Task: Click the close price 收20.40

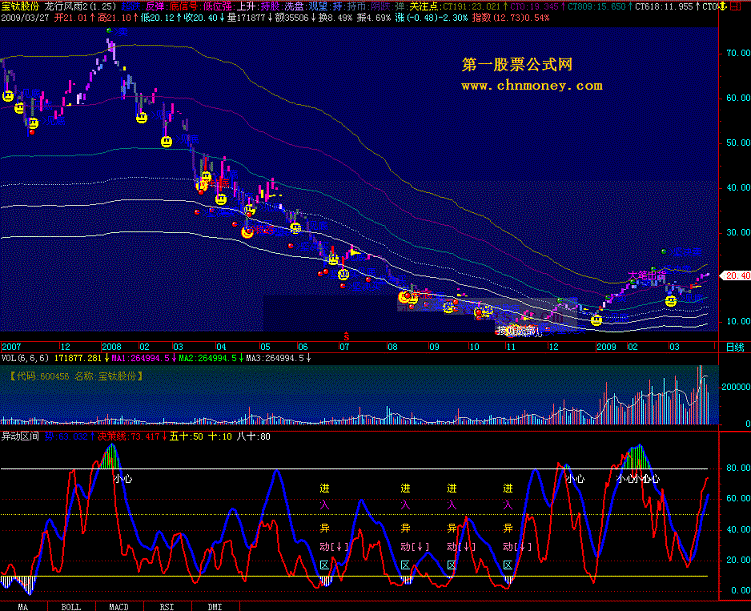Action: [201, 18]
